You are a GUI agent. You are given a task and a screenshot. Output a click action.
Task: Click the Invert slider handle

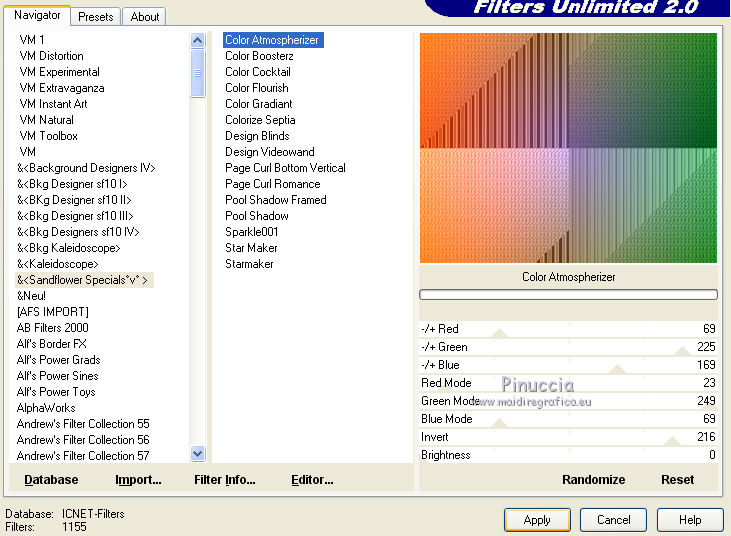click(x=672, y=441)
